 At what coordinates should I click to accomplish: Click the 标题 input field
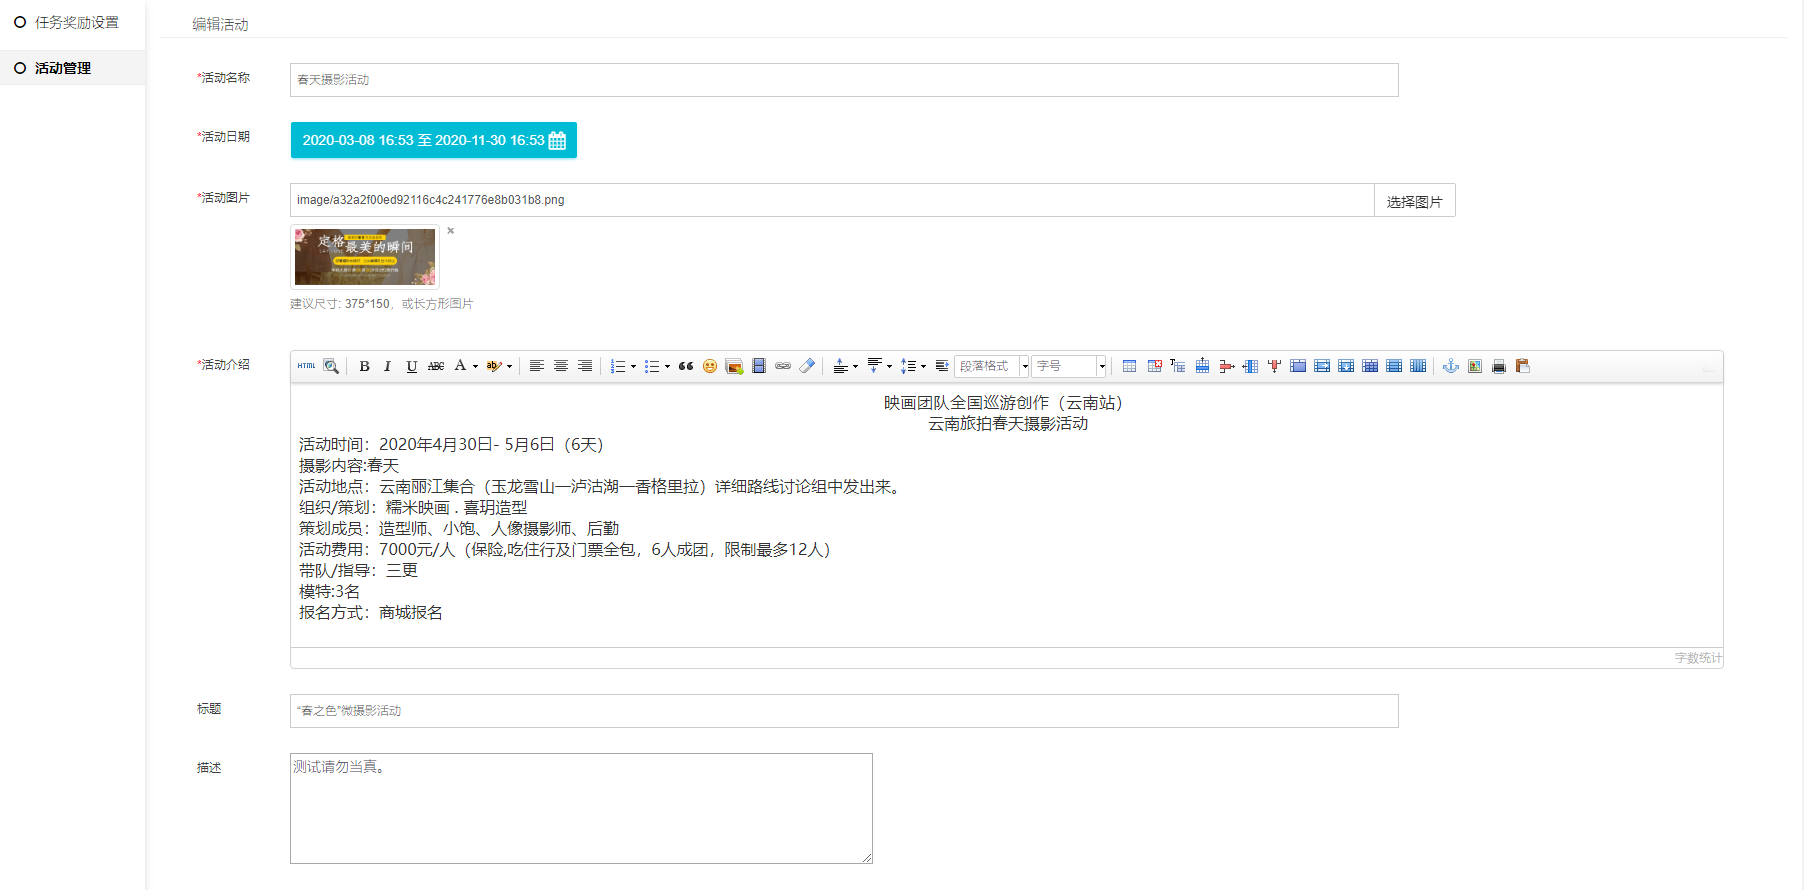coord(844,711)
